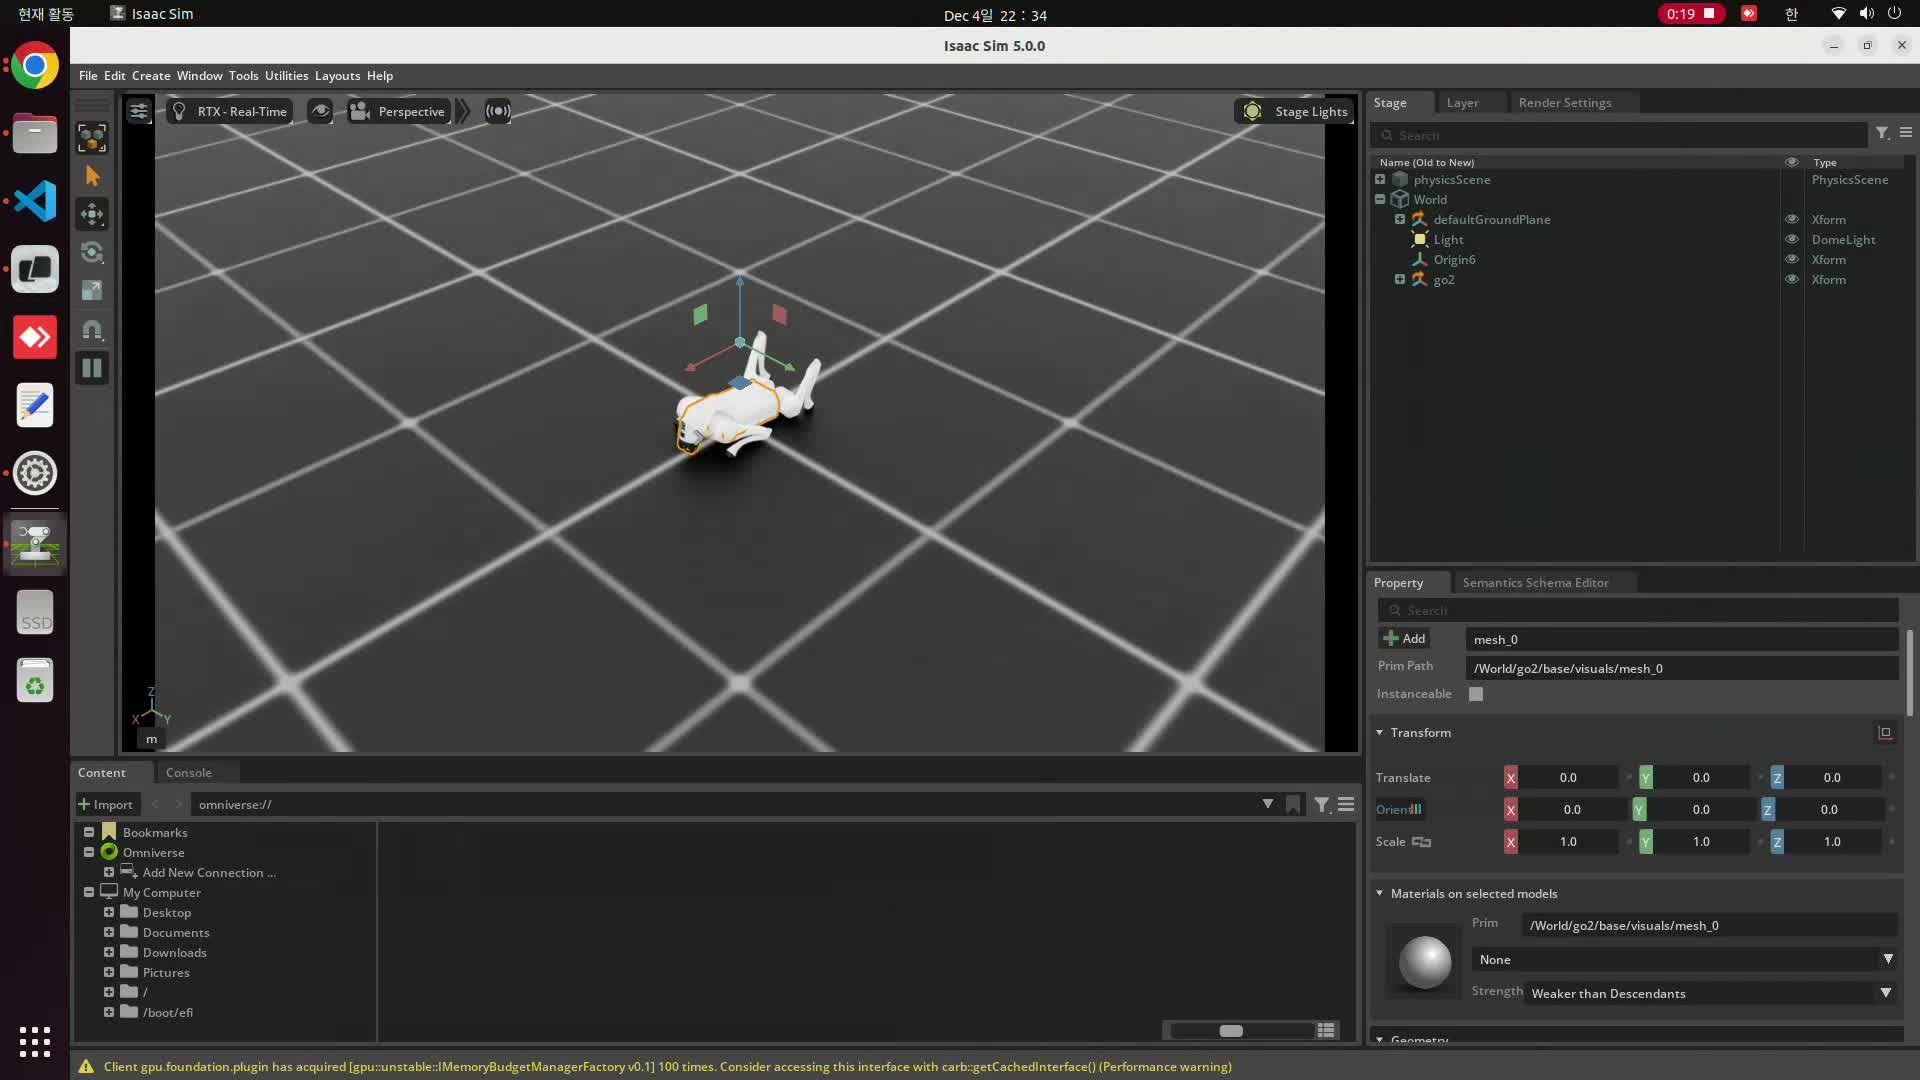This screenshot has width=1920, height=1080.
Task: Select the Move tool in toolbar
Action: pos(92,214)
